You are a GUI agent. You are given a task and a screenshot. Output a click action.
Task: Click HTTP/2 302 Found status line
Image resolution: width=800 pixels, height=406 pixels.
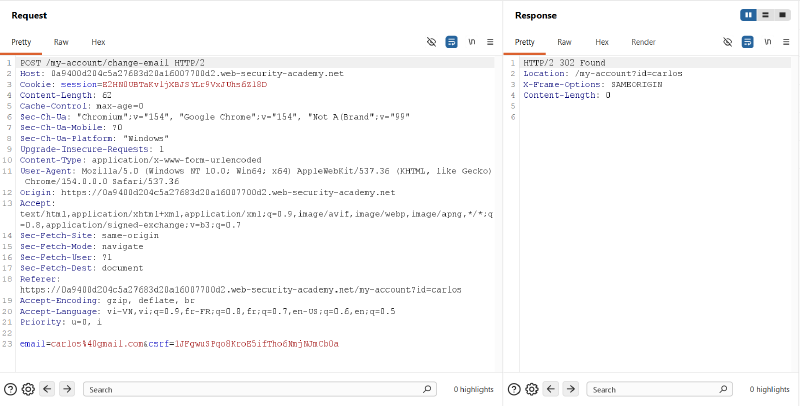pos(564,63)
